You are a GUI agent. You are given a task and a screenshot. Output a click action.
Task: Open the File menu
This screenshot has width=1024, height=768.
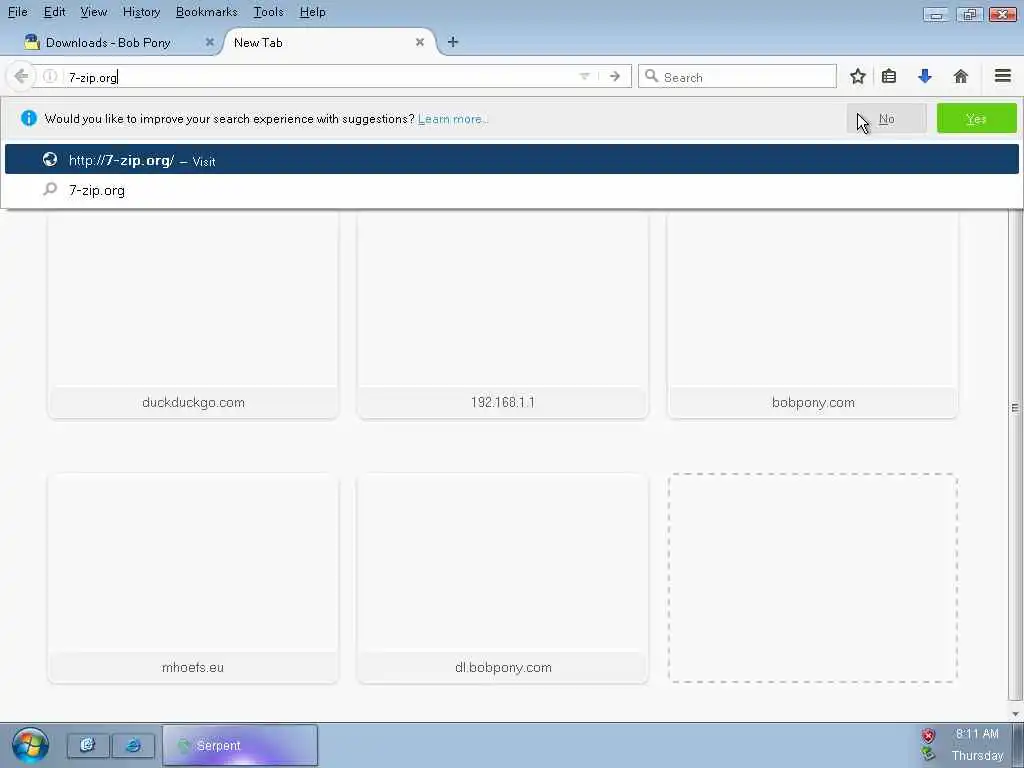click(x=18, y=12)
